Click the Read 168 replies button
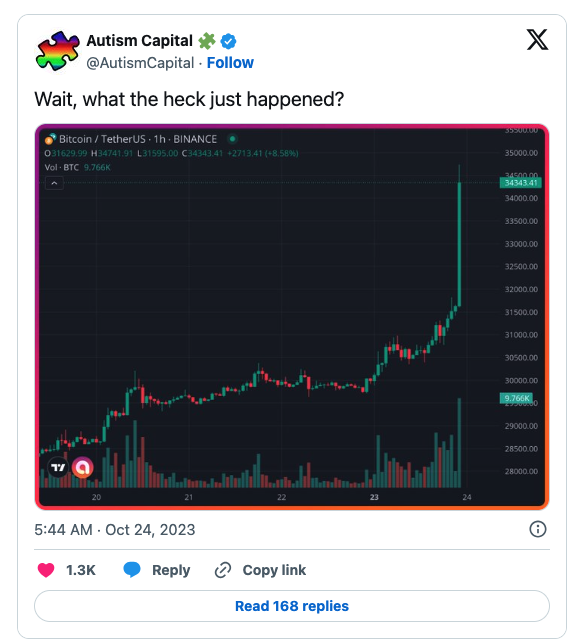577x644 pixels. click(292, 606)
